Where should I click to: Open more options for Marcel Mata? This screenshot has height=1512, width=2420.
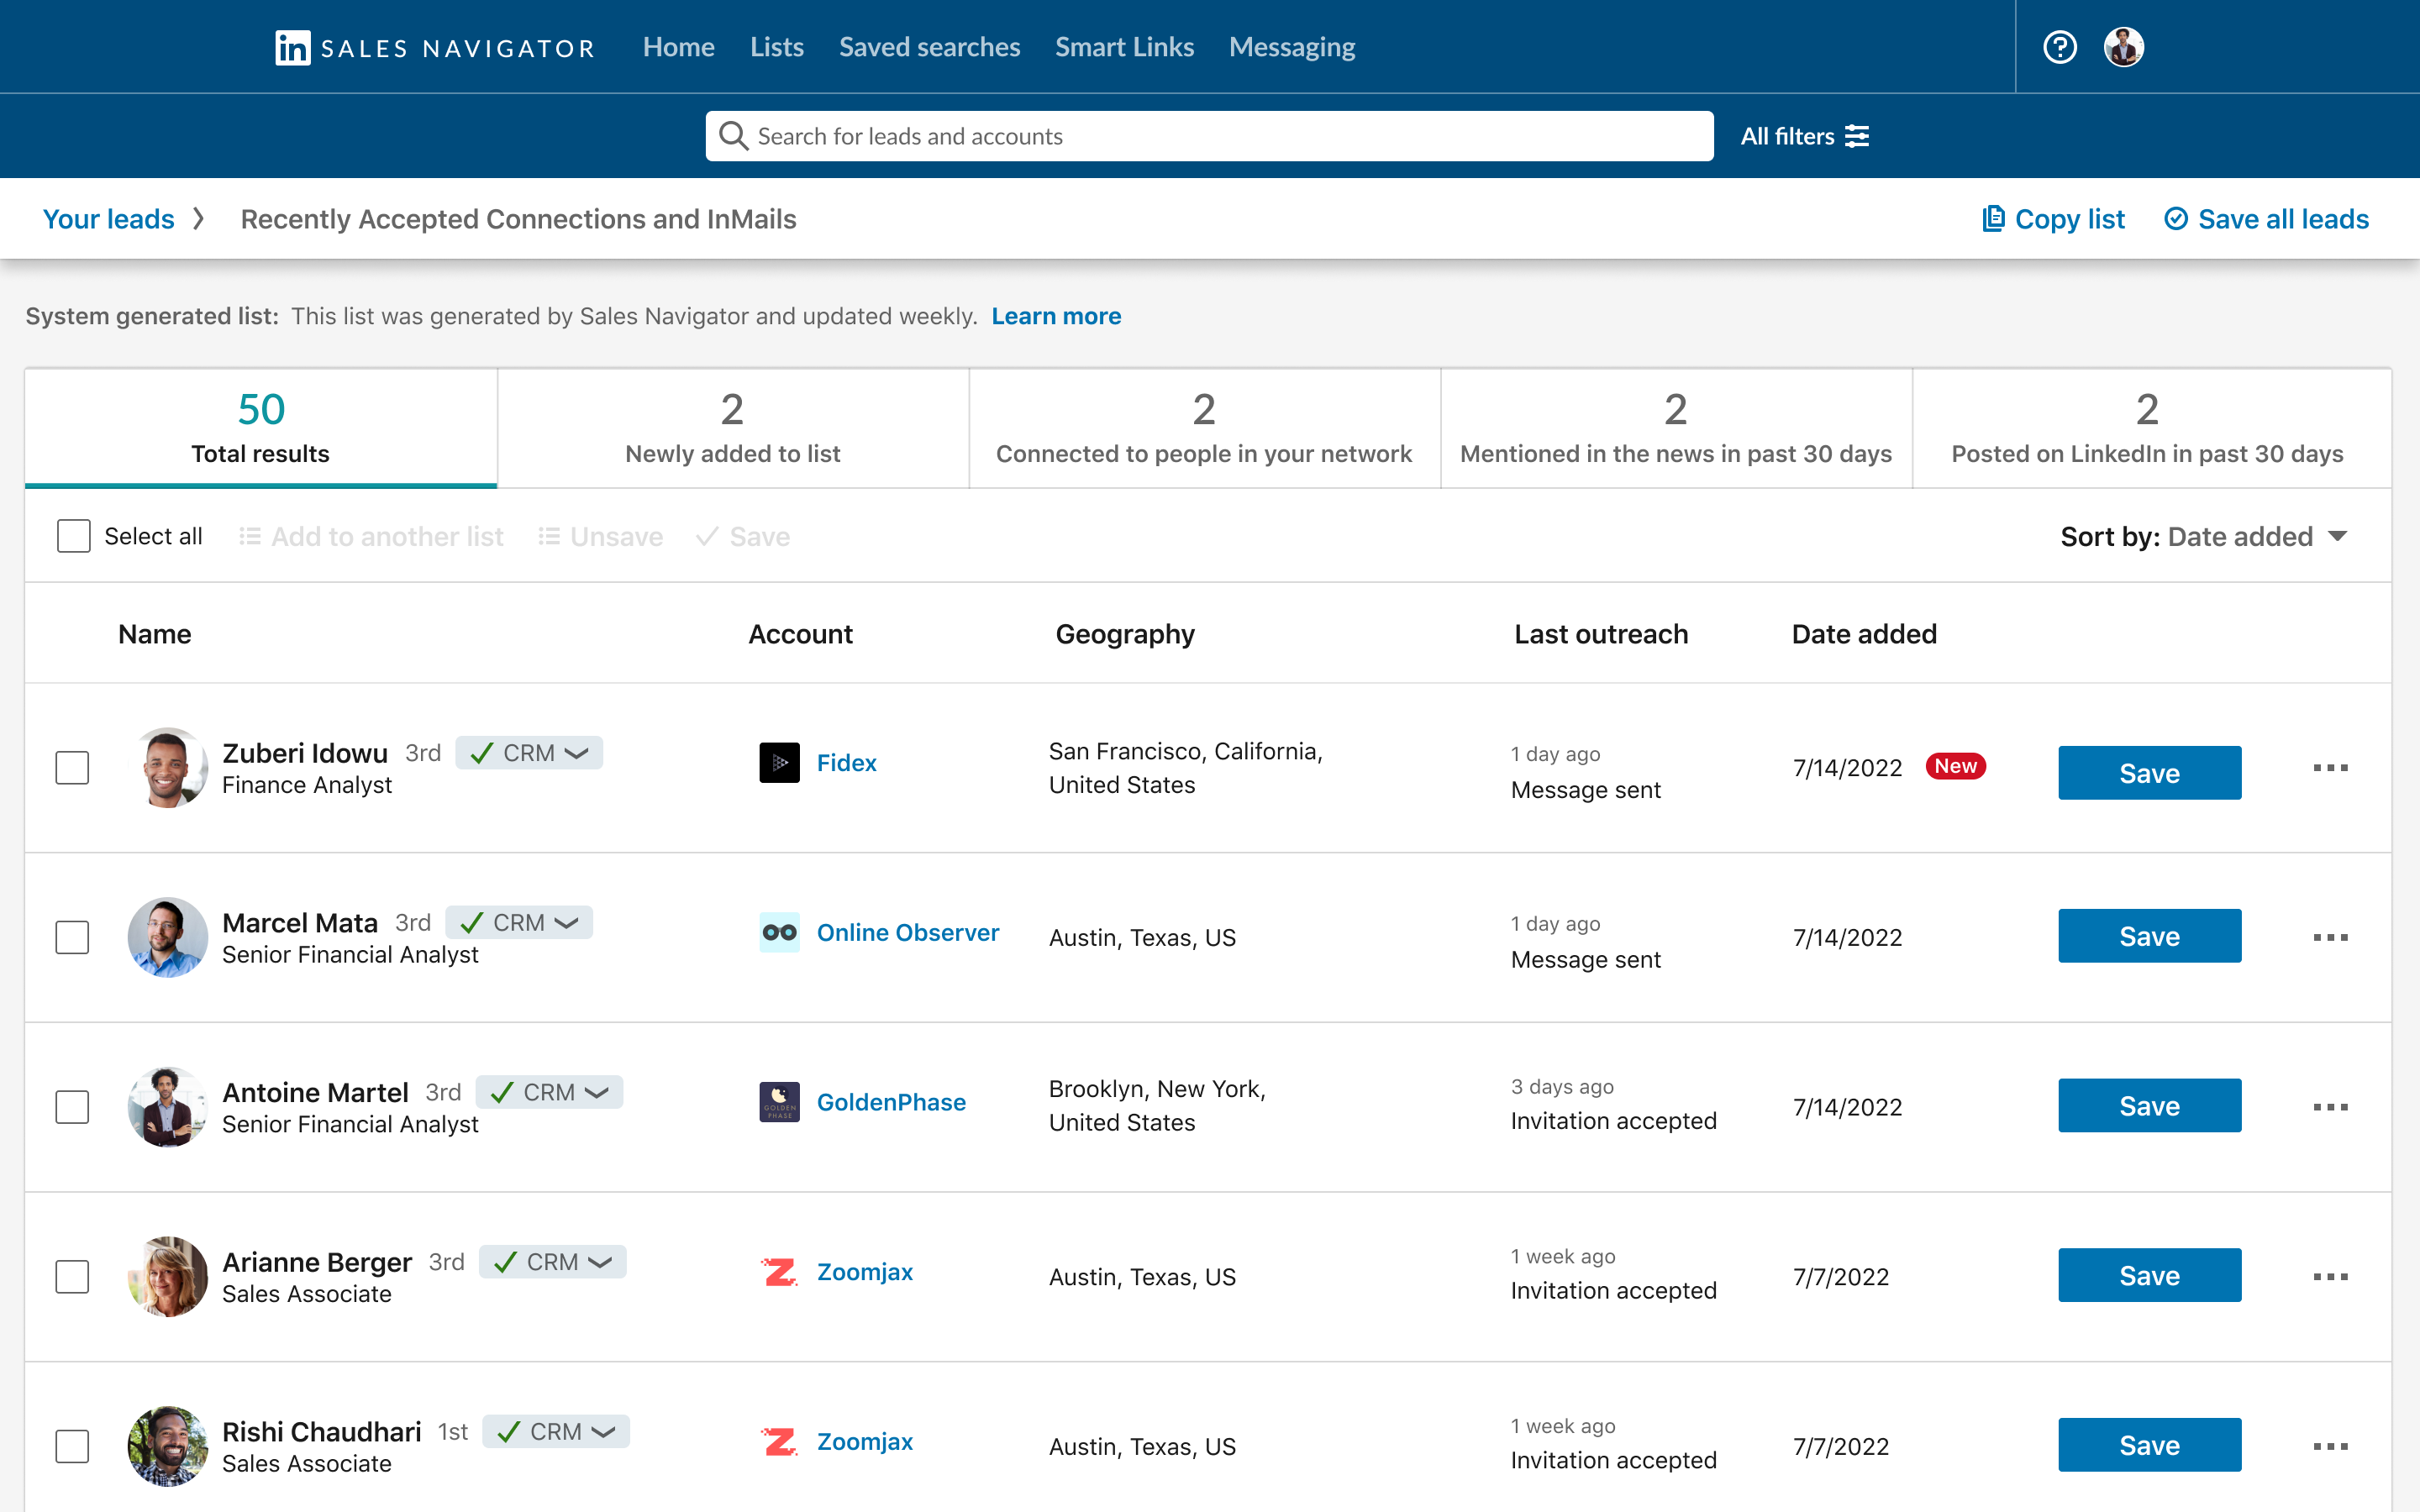click(2330, 937)
